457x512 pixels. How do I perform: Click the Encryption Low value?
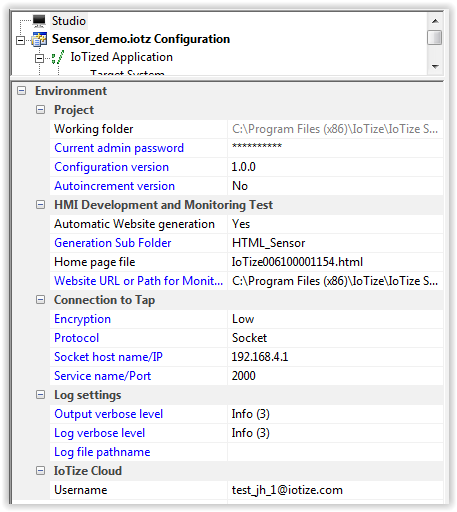[335, 319]
